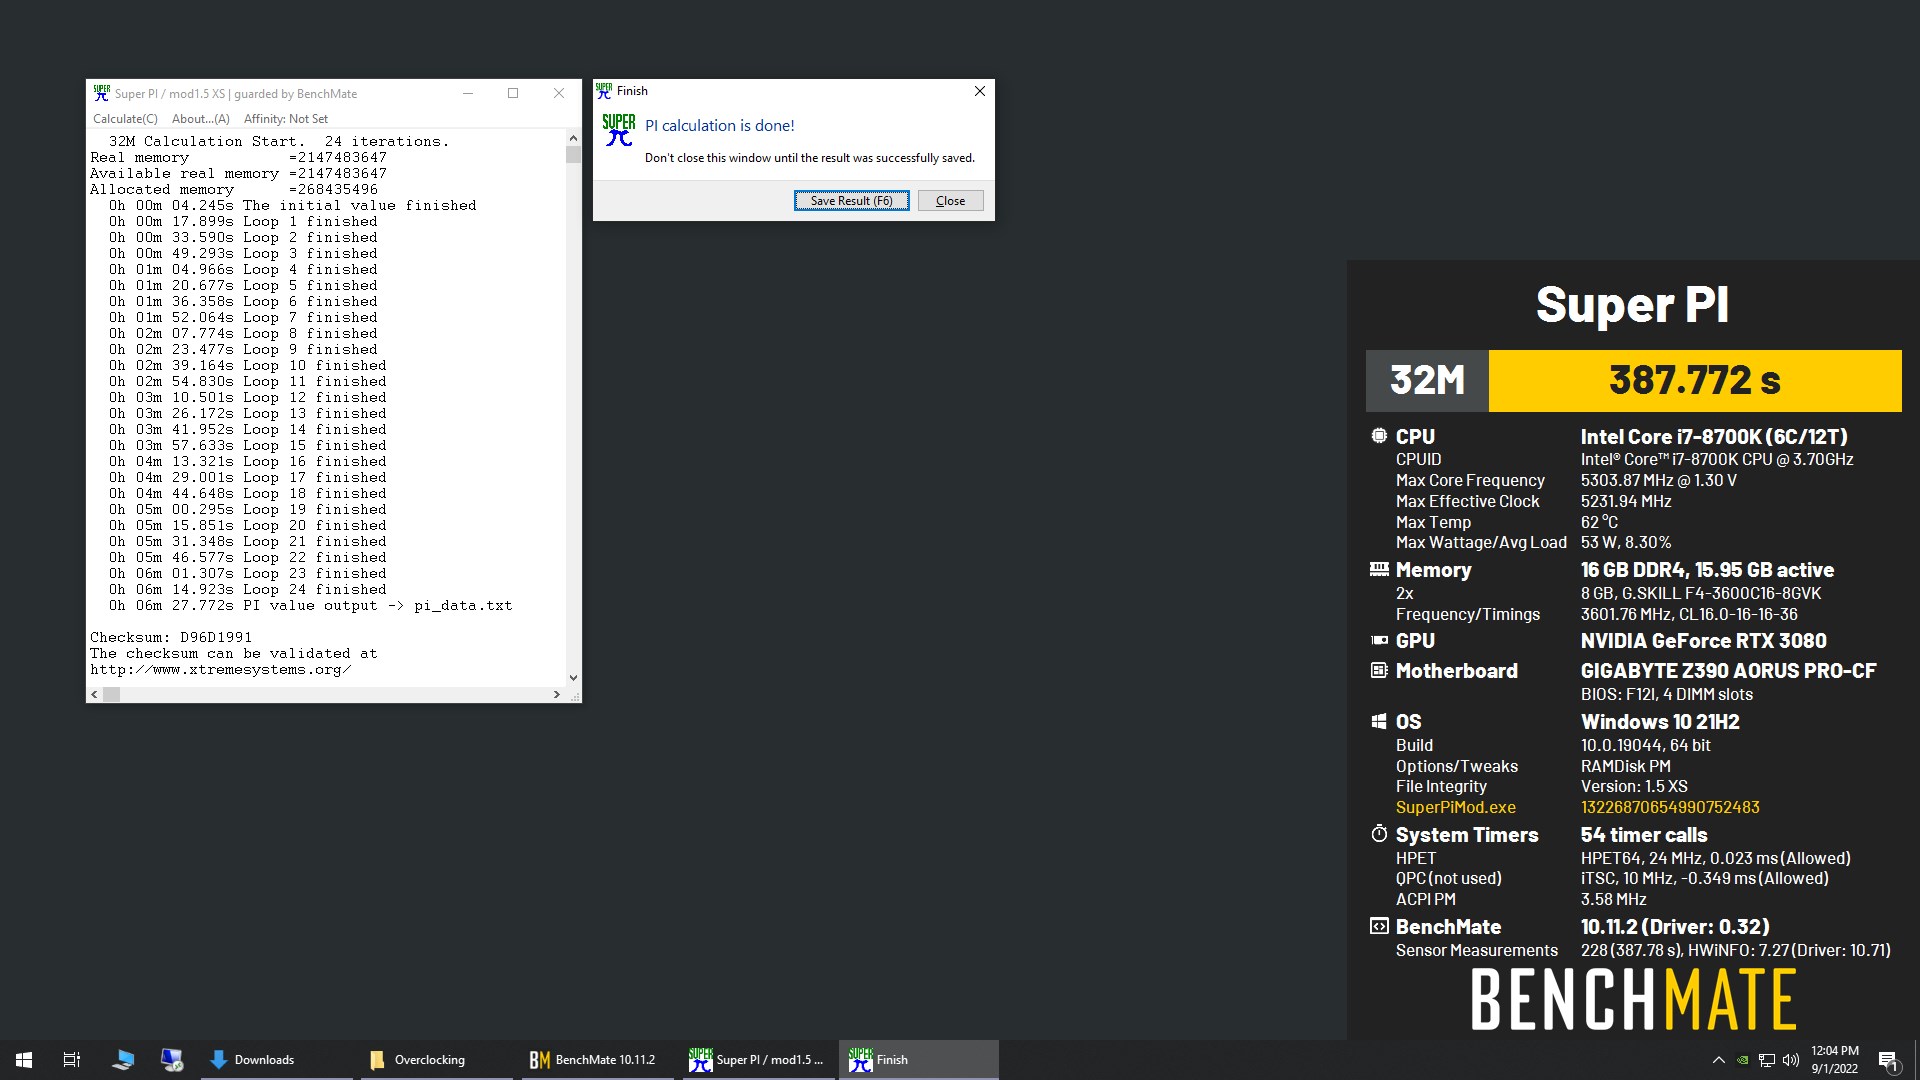Click Checksum: D96D1991 line
Screen dimensions: 1920x1080
tap(171, 637)
